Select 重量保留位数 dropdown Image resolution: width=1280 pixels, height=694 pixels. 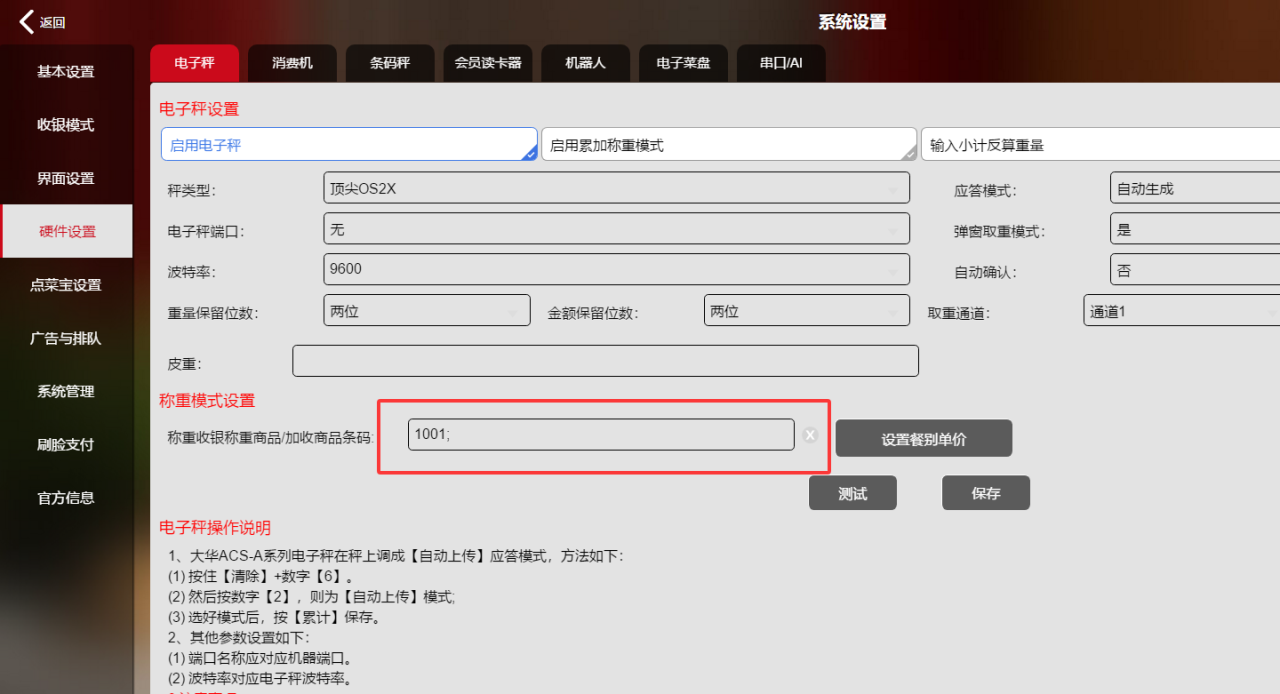(x=427, y=311)
